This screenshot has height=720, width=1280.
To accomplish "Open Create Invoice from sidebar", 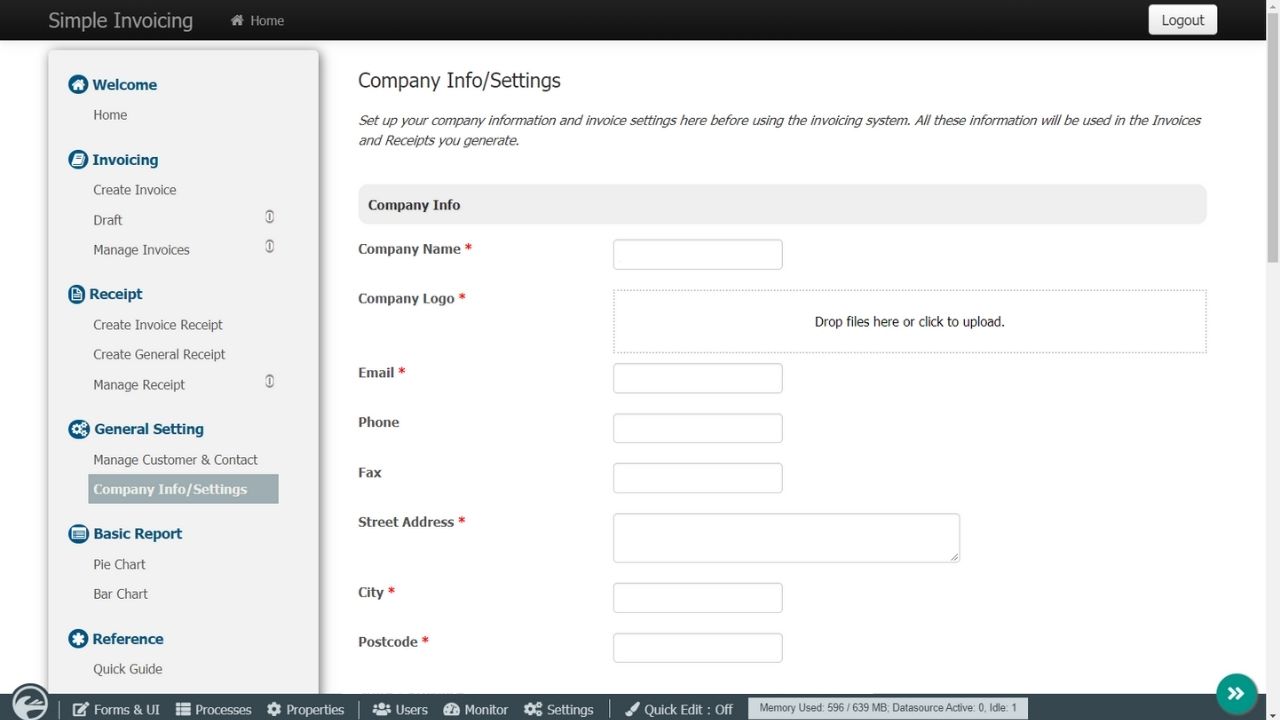I will tap(135, 190).
